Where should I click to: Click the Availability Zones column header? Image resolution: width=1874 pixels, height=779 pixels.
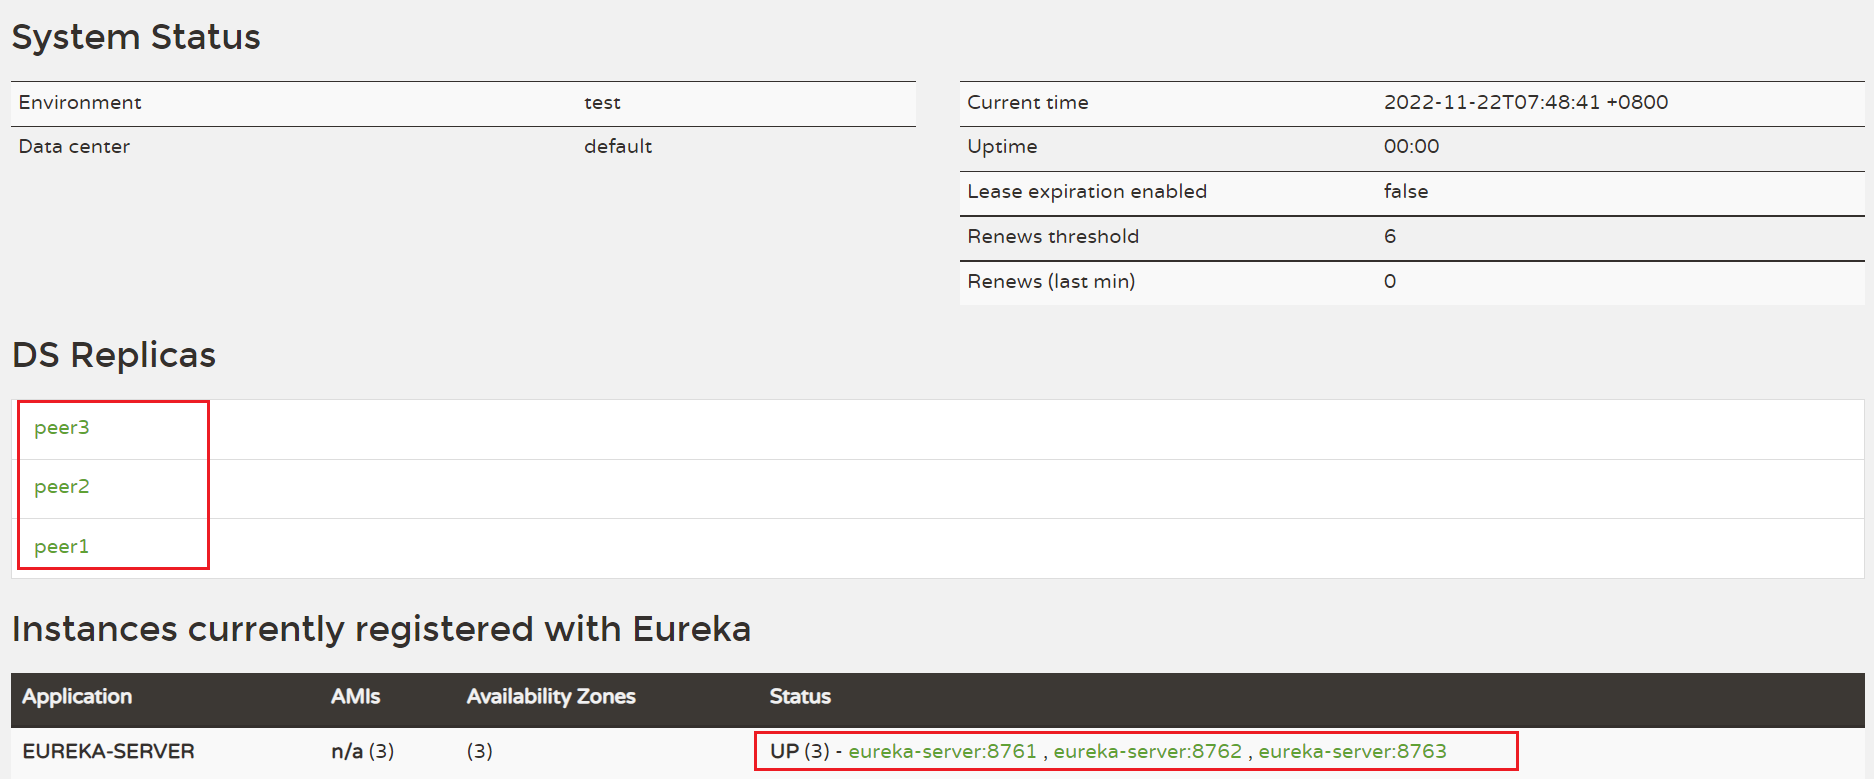[551, 697]
